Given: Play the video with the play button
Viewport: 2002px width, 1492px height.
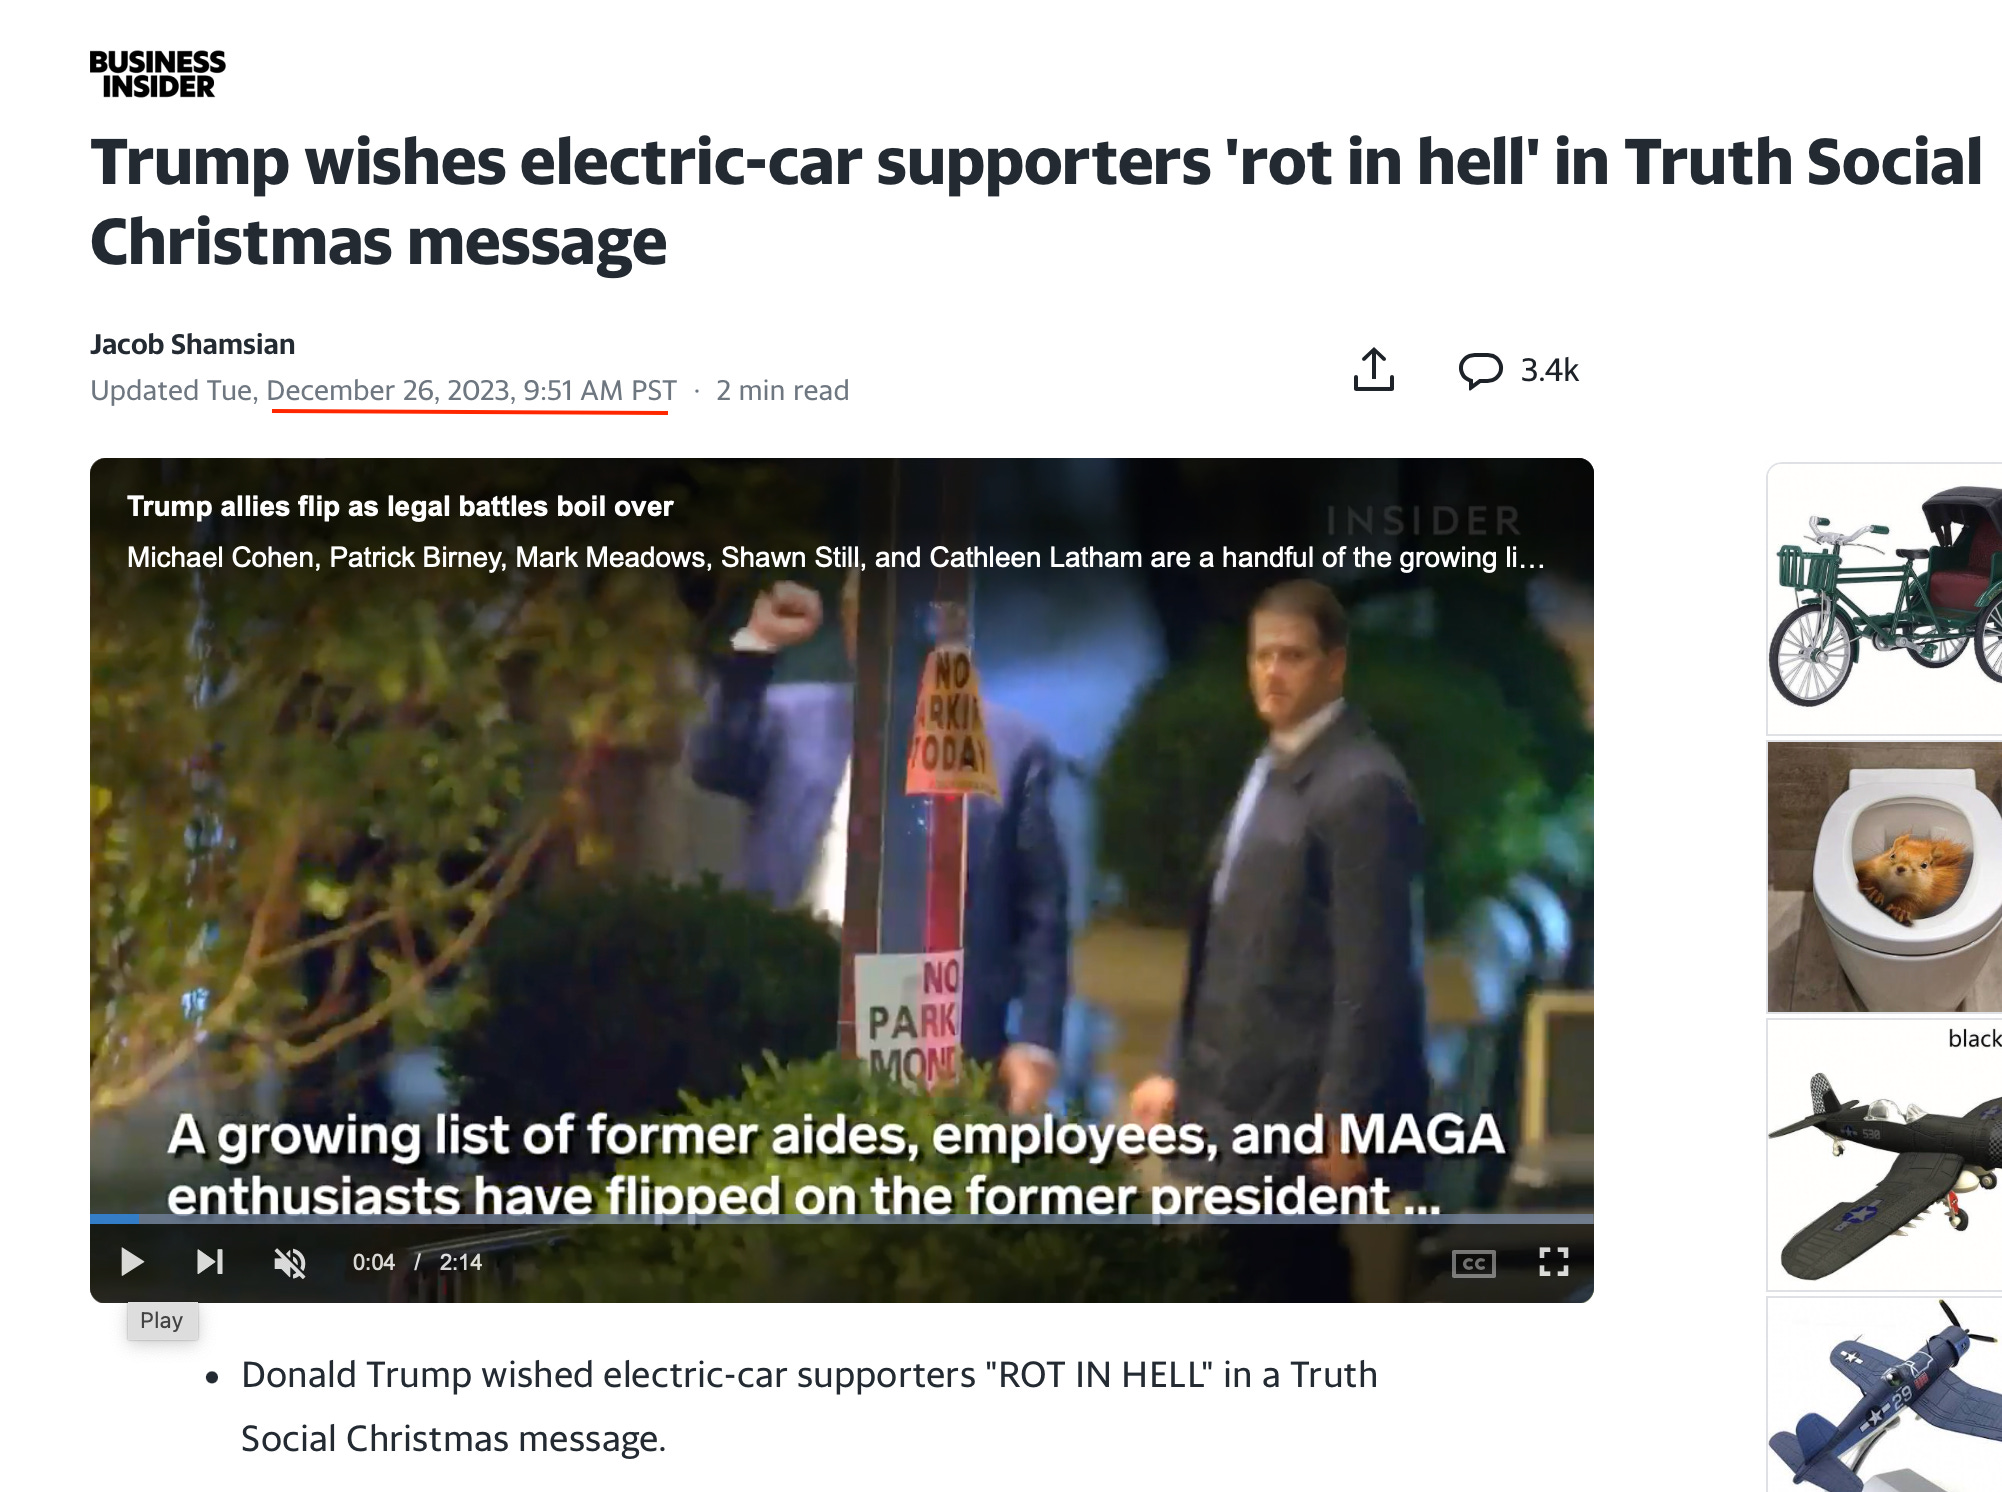Looking at the screenshot, I should (131, 1262).
